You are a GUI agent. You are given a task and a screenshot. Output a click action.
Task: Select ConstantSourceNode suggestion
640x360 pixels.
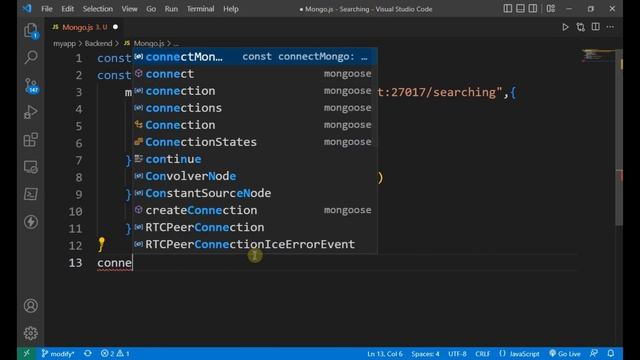coord(255,193)
